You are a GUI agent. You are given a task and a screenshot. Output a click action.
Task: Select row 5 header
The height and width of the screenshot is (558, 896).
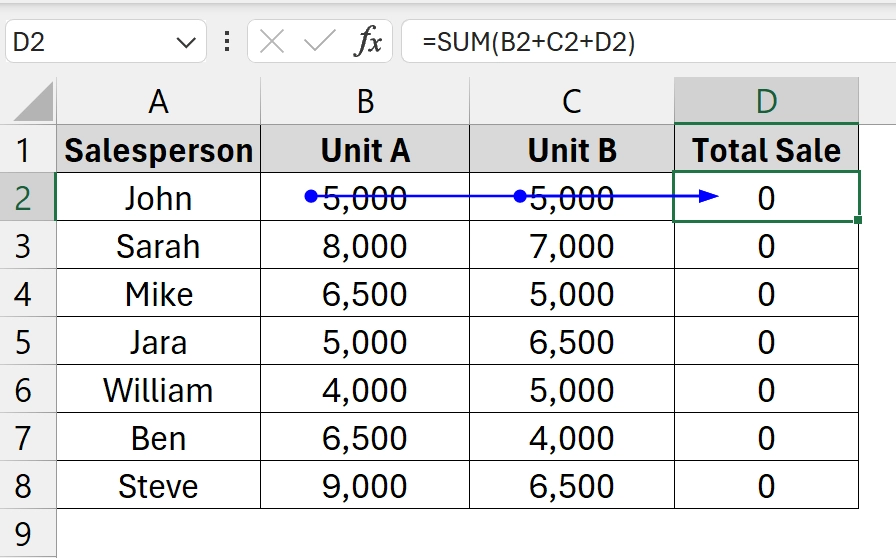point(27,341)
